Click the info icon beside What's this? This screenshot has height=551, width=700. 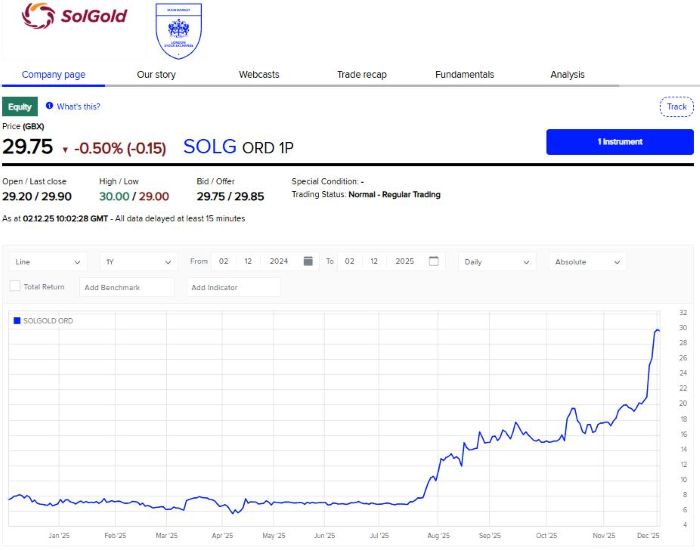pos(49,106)
